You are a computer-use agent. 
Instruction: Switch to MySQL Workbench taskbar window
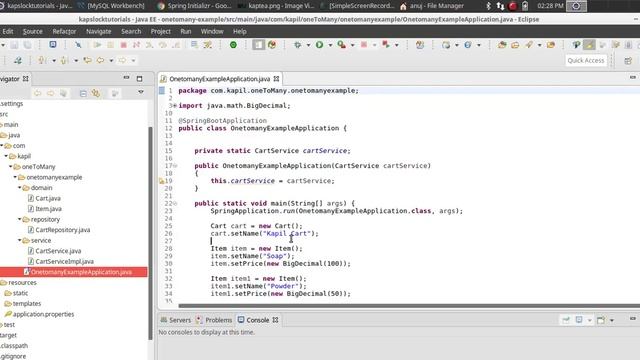coord(112,6)
